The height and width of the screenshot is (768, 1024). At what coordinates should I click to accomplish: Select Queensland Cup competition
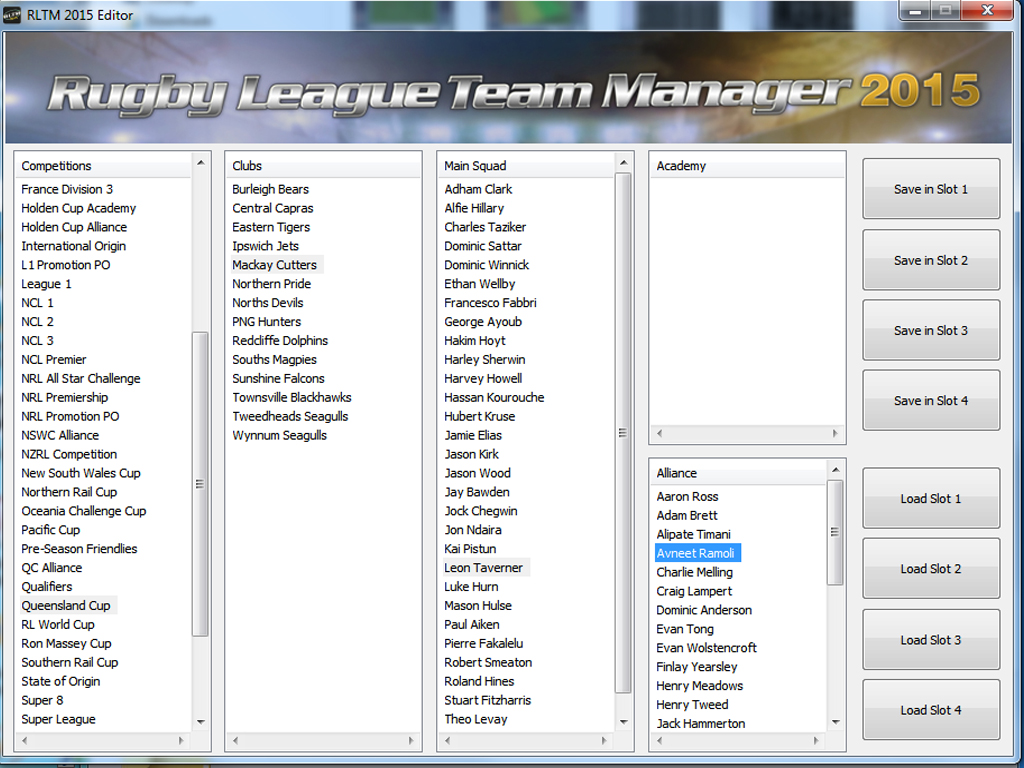tap(67, 605)
